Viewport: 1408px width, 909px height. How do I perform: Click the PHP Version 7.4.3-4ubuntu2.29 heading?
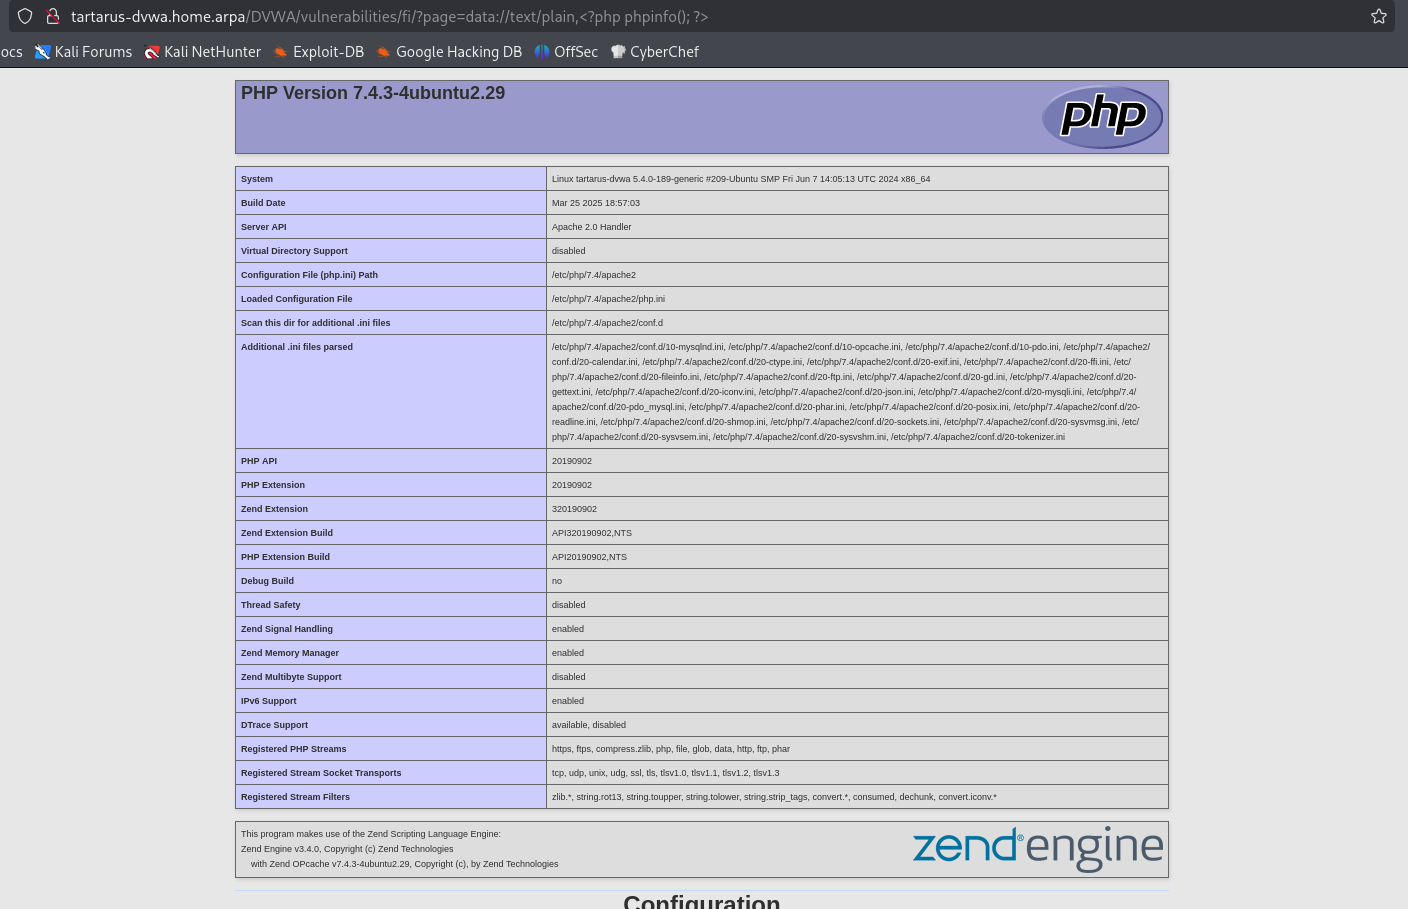click(373, 93)
